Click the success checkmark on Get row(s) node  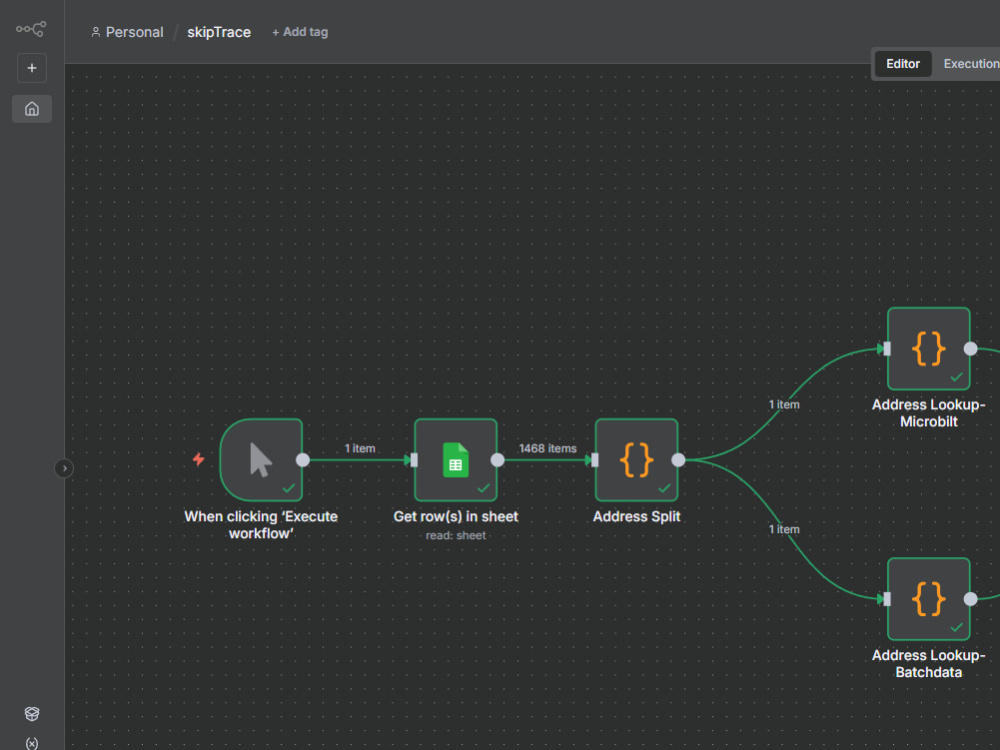[x=483, y=488]
